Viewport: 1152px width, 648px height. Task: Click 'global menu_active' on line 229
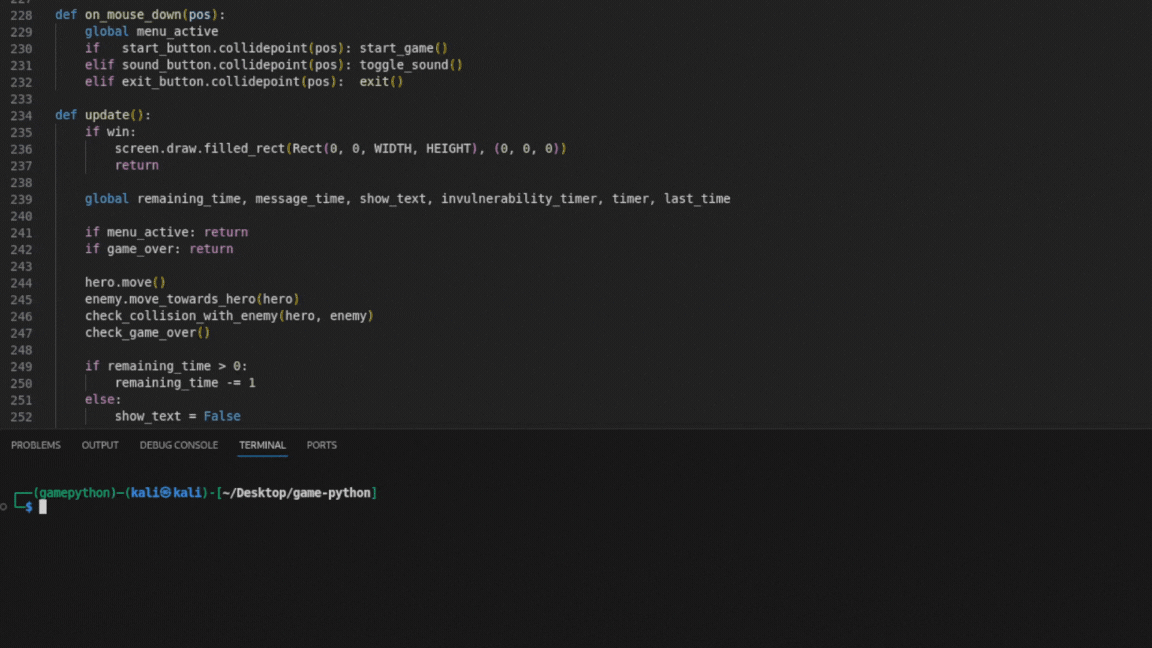point(151,32)
